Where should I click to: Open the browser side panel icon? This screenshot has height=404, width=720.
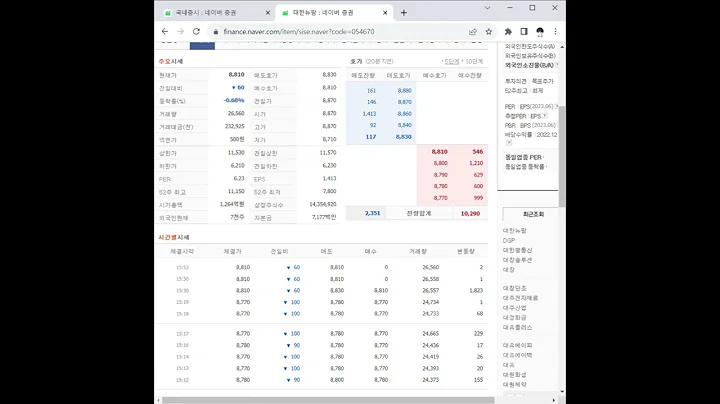pyautogui.click(x=524, y=32)
